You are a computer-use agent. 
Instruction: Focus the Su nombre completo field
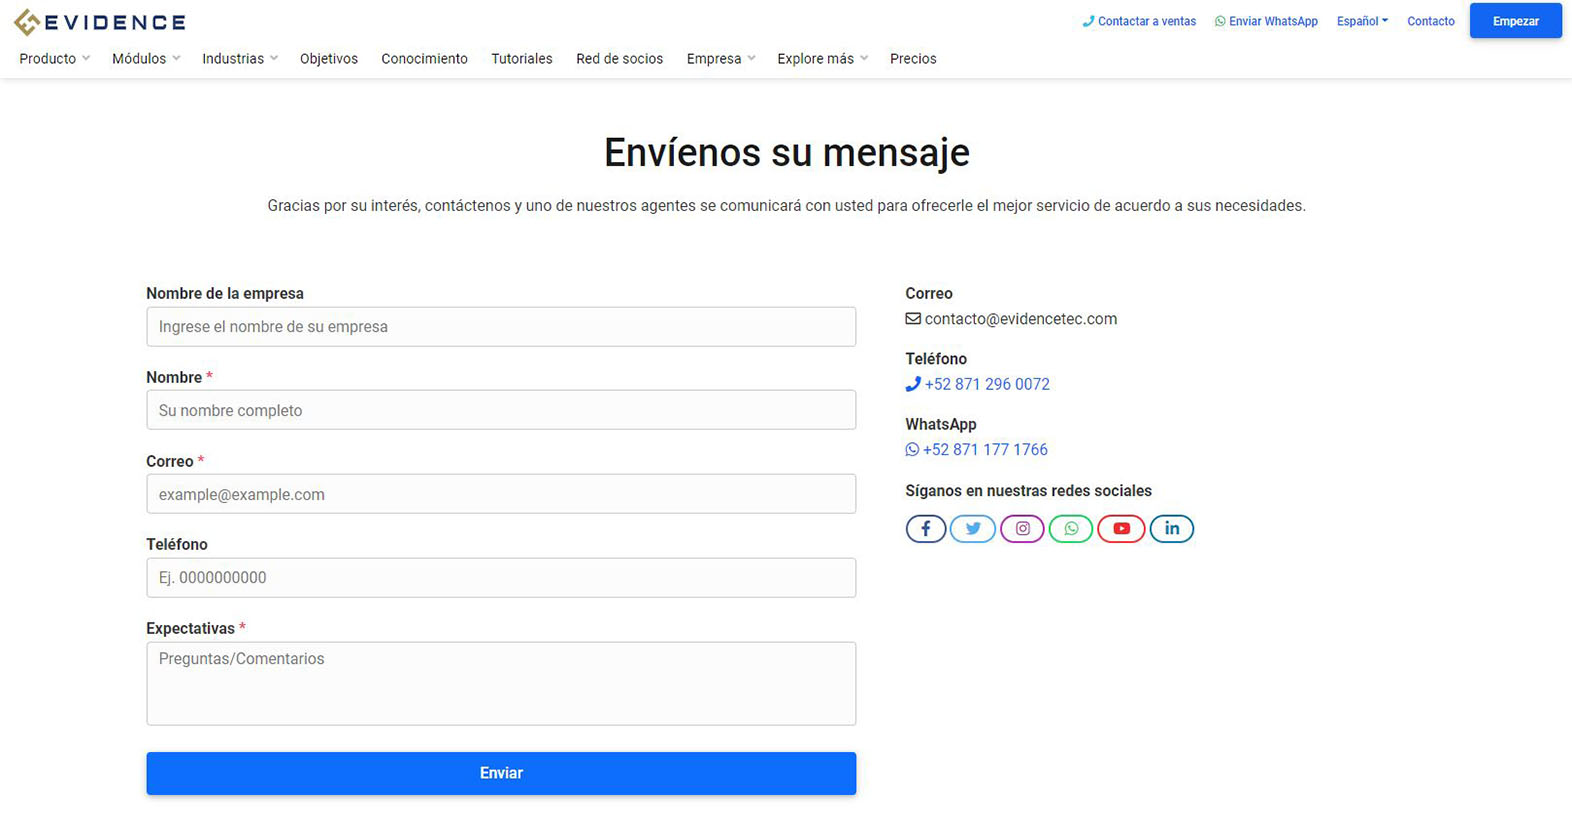click(x=501, y=410)
